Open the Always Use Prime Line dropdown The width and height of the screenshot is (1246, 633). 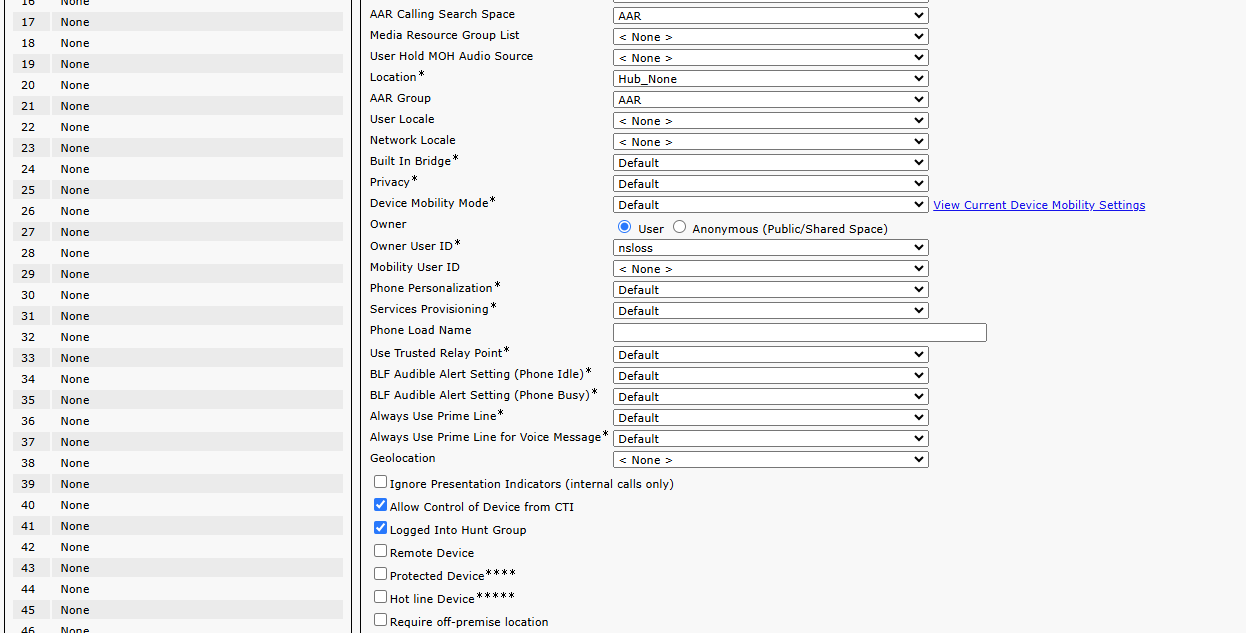(x=770, y=417)
